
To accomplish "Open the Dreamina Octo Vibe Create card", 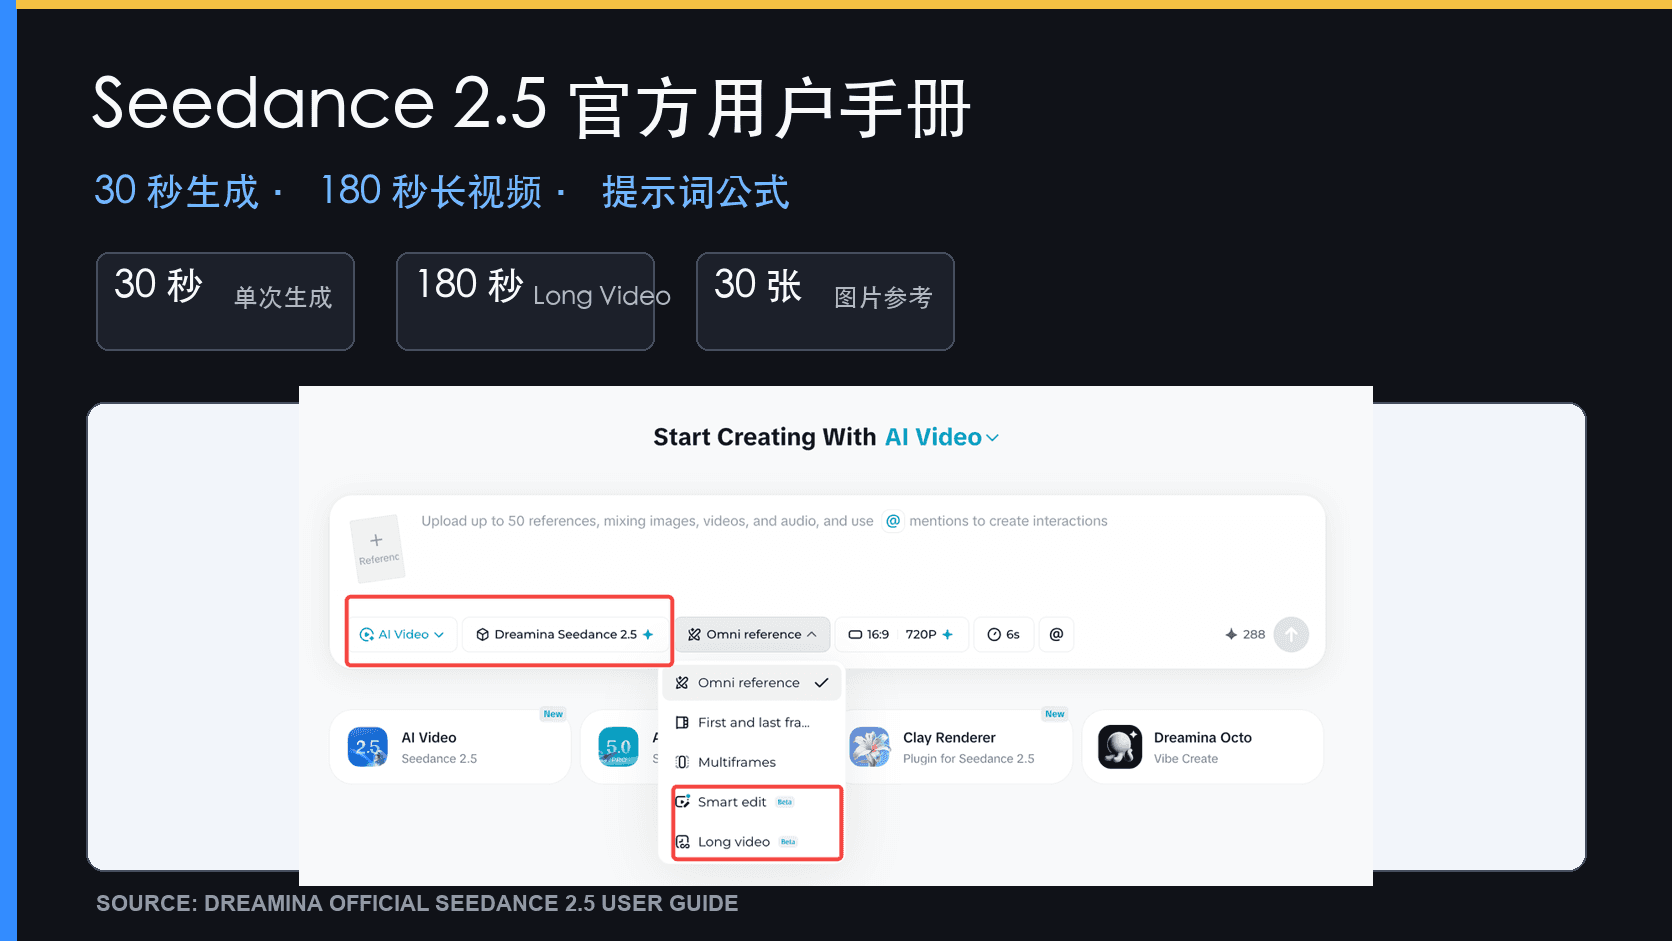I will coord(1203,747).
